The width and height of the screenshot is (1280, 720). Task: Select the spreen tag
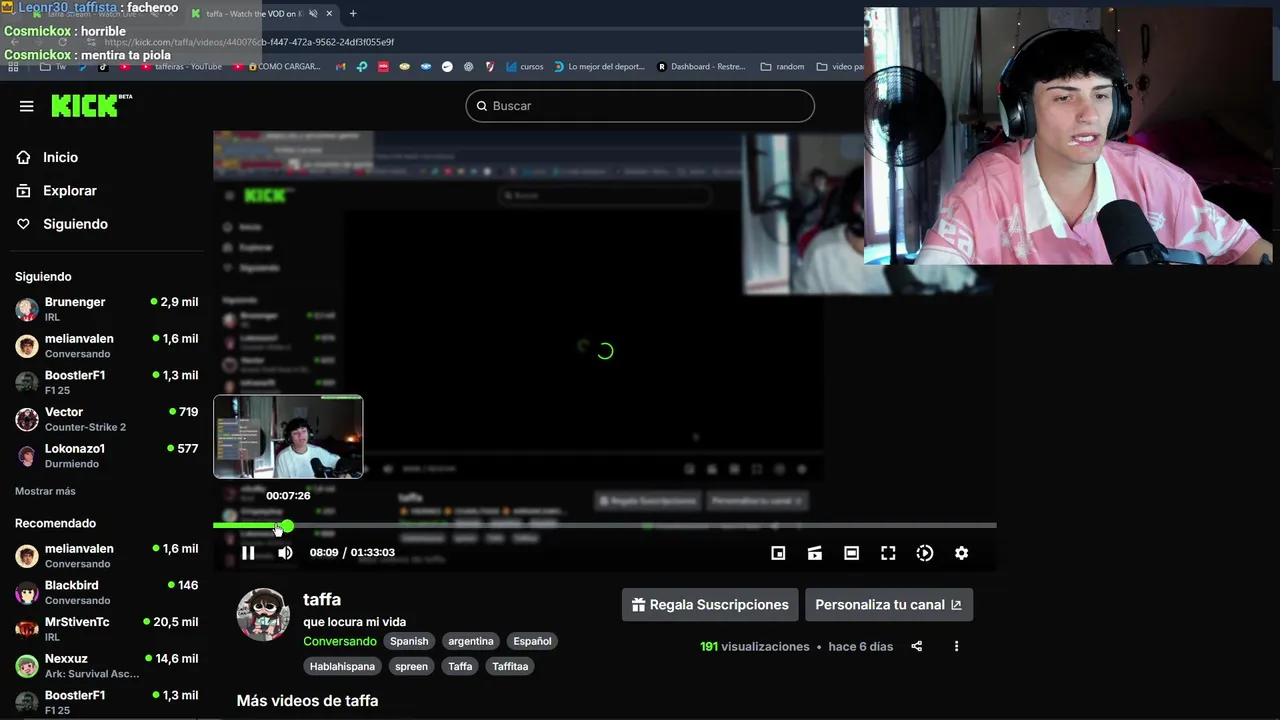pyautogui.click(x=411, y=666)
